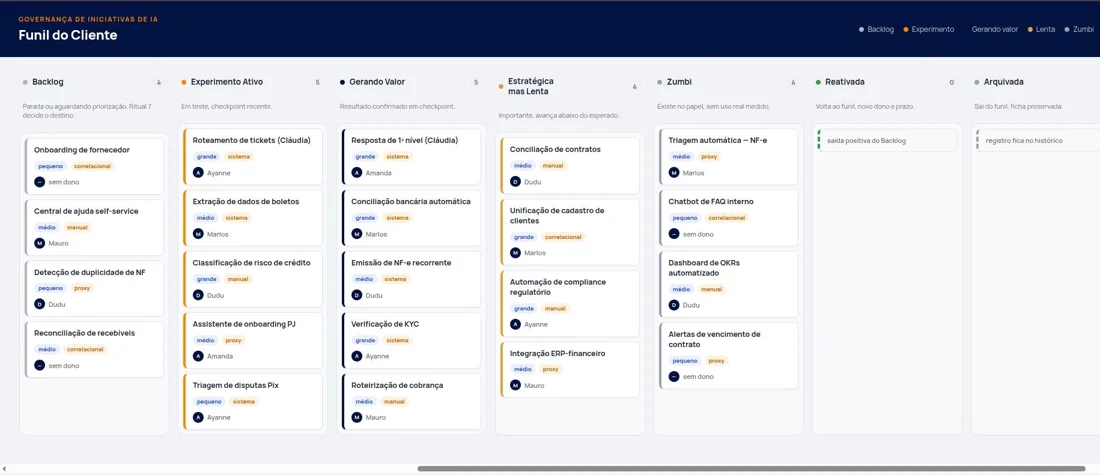Click Amanda's avatar on Resposta de 1º nível card

pos(356,173)
